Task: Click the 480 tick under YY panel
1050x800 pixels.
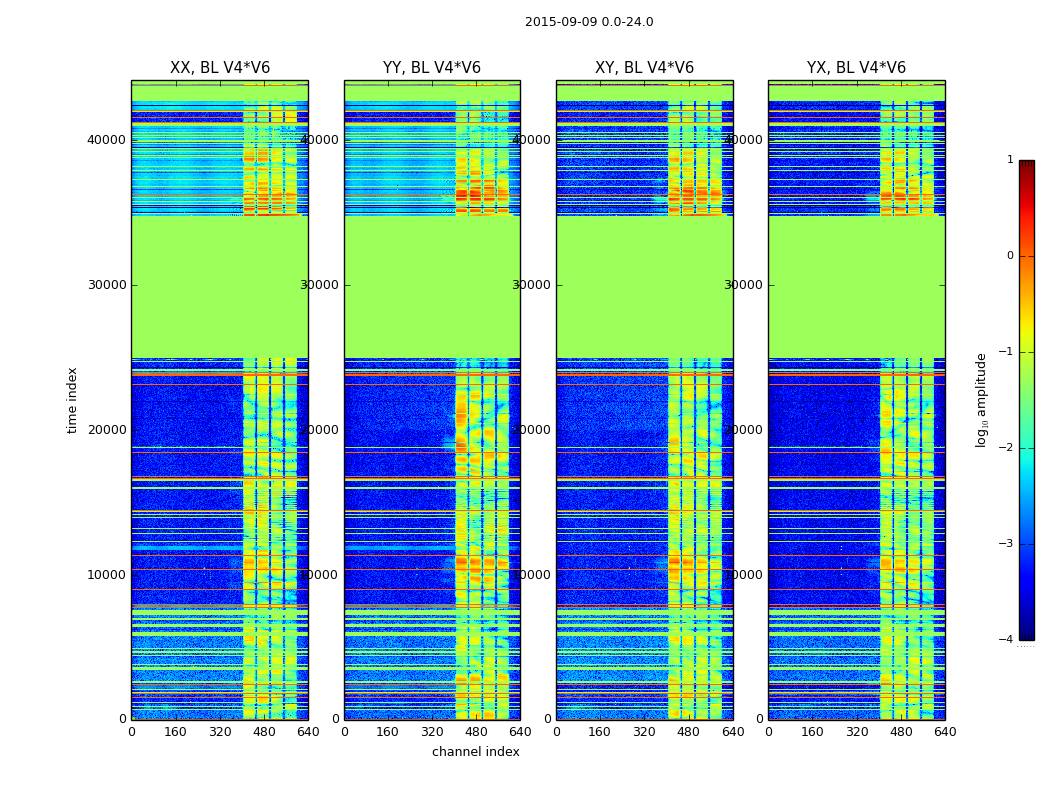Action: point(476,732)
